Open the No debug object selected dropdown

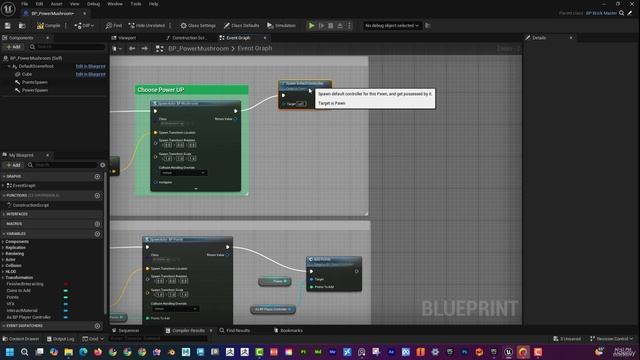391,26
